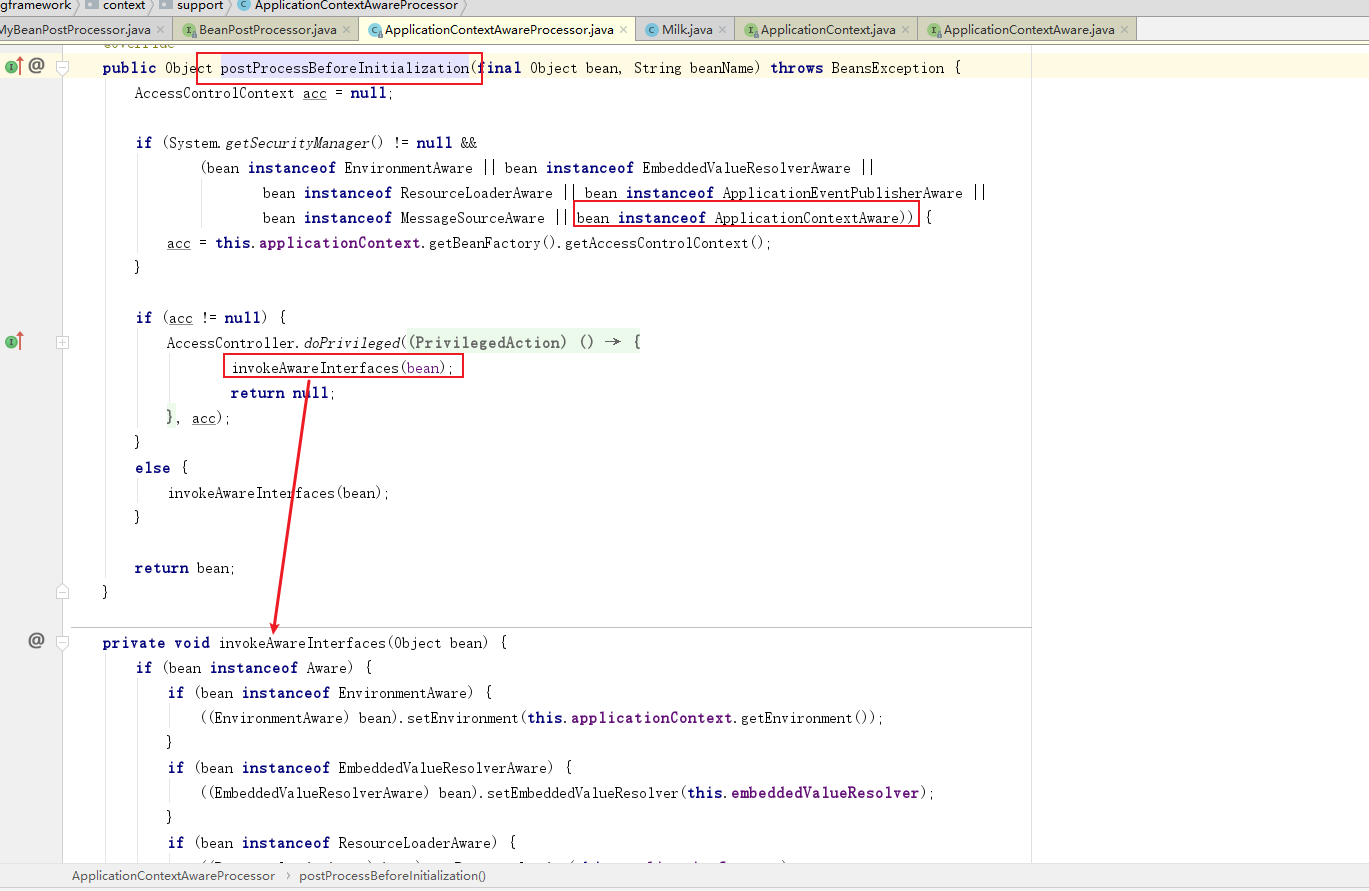Close the MyBeanPostProcessor.java tab

point(162,30)
